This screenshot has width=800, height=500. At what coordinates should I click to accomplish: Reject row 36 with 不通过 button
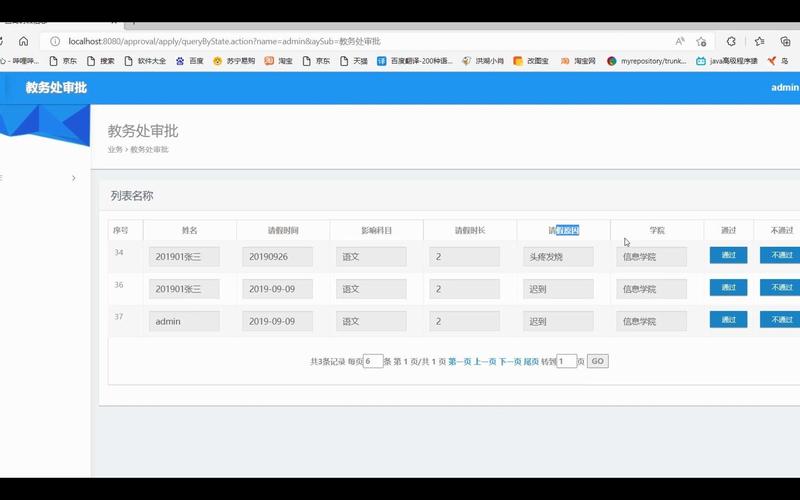point(780,288)
